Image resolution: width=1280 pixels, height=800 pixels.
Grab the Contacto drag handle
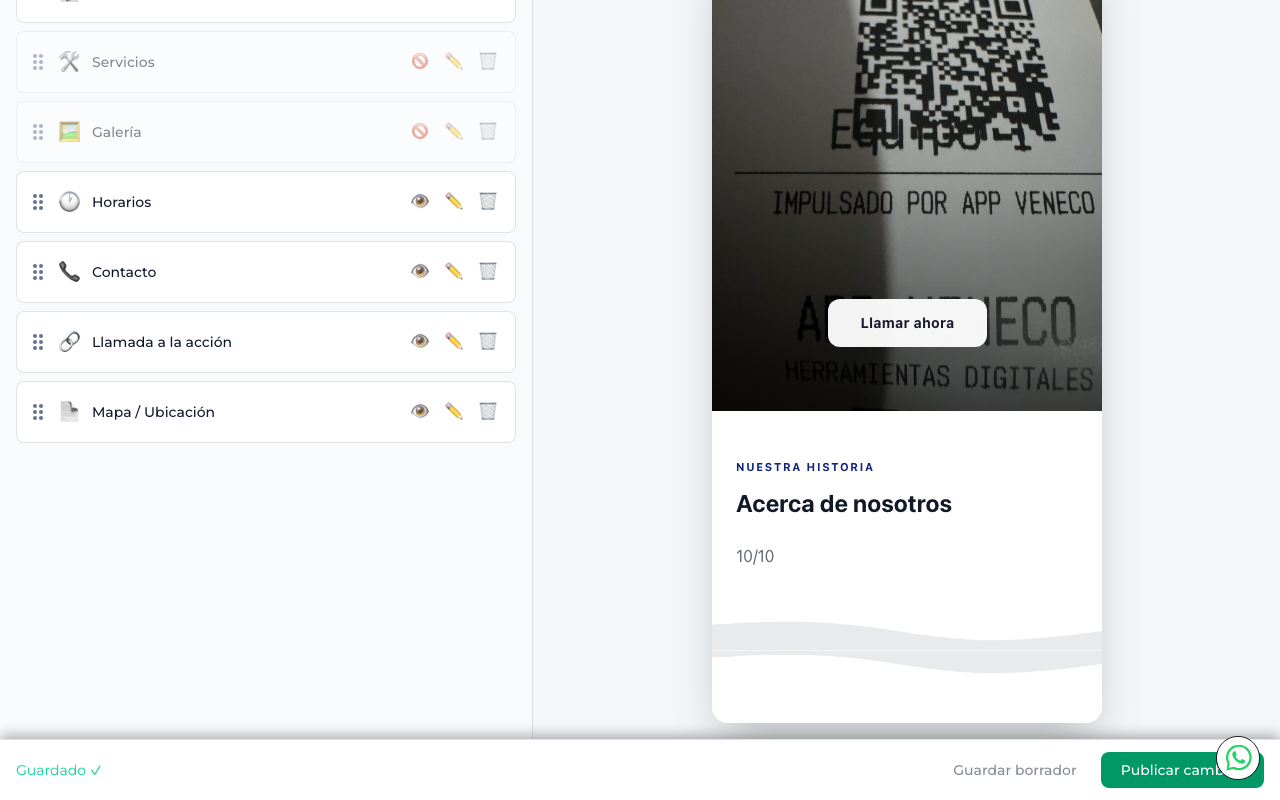pos(38,272)
